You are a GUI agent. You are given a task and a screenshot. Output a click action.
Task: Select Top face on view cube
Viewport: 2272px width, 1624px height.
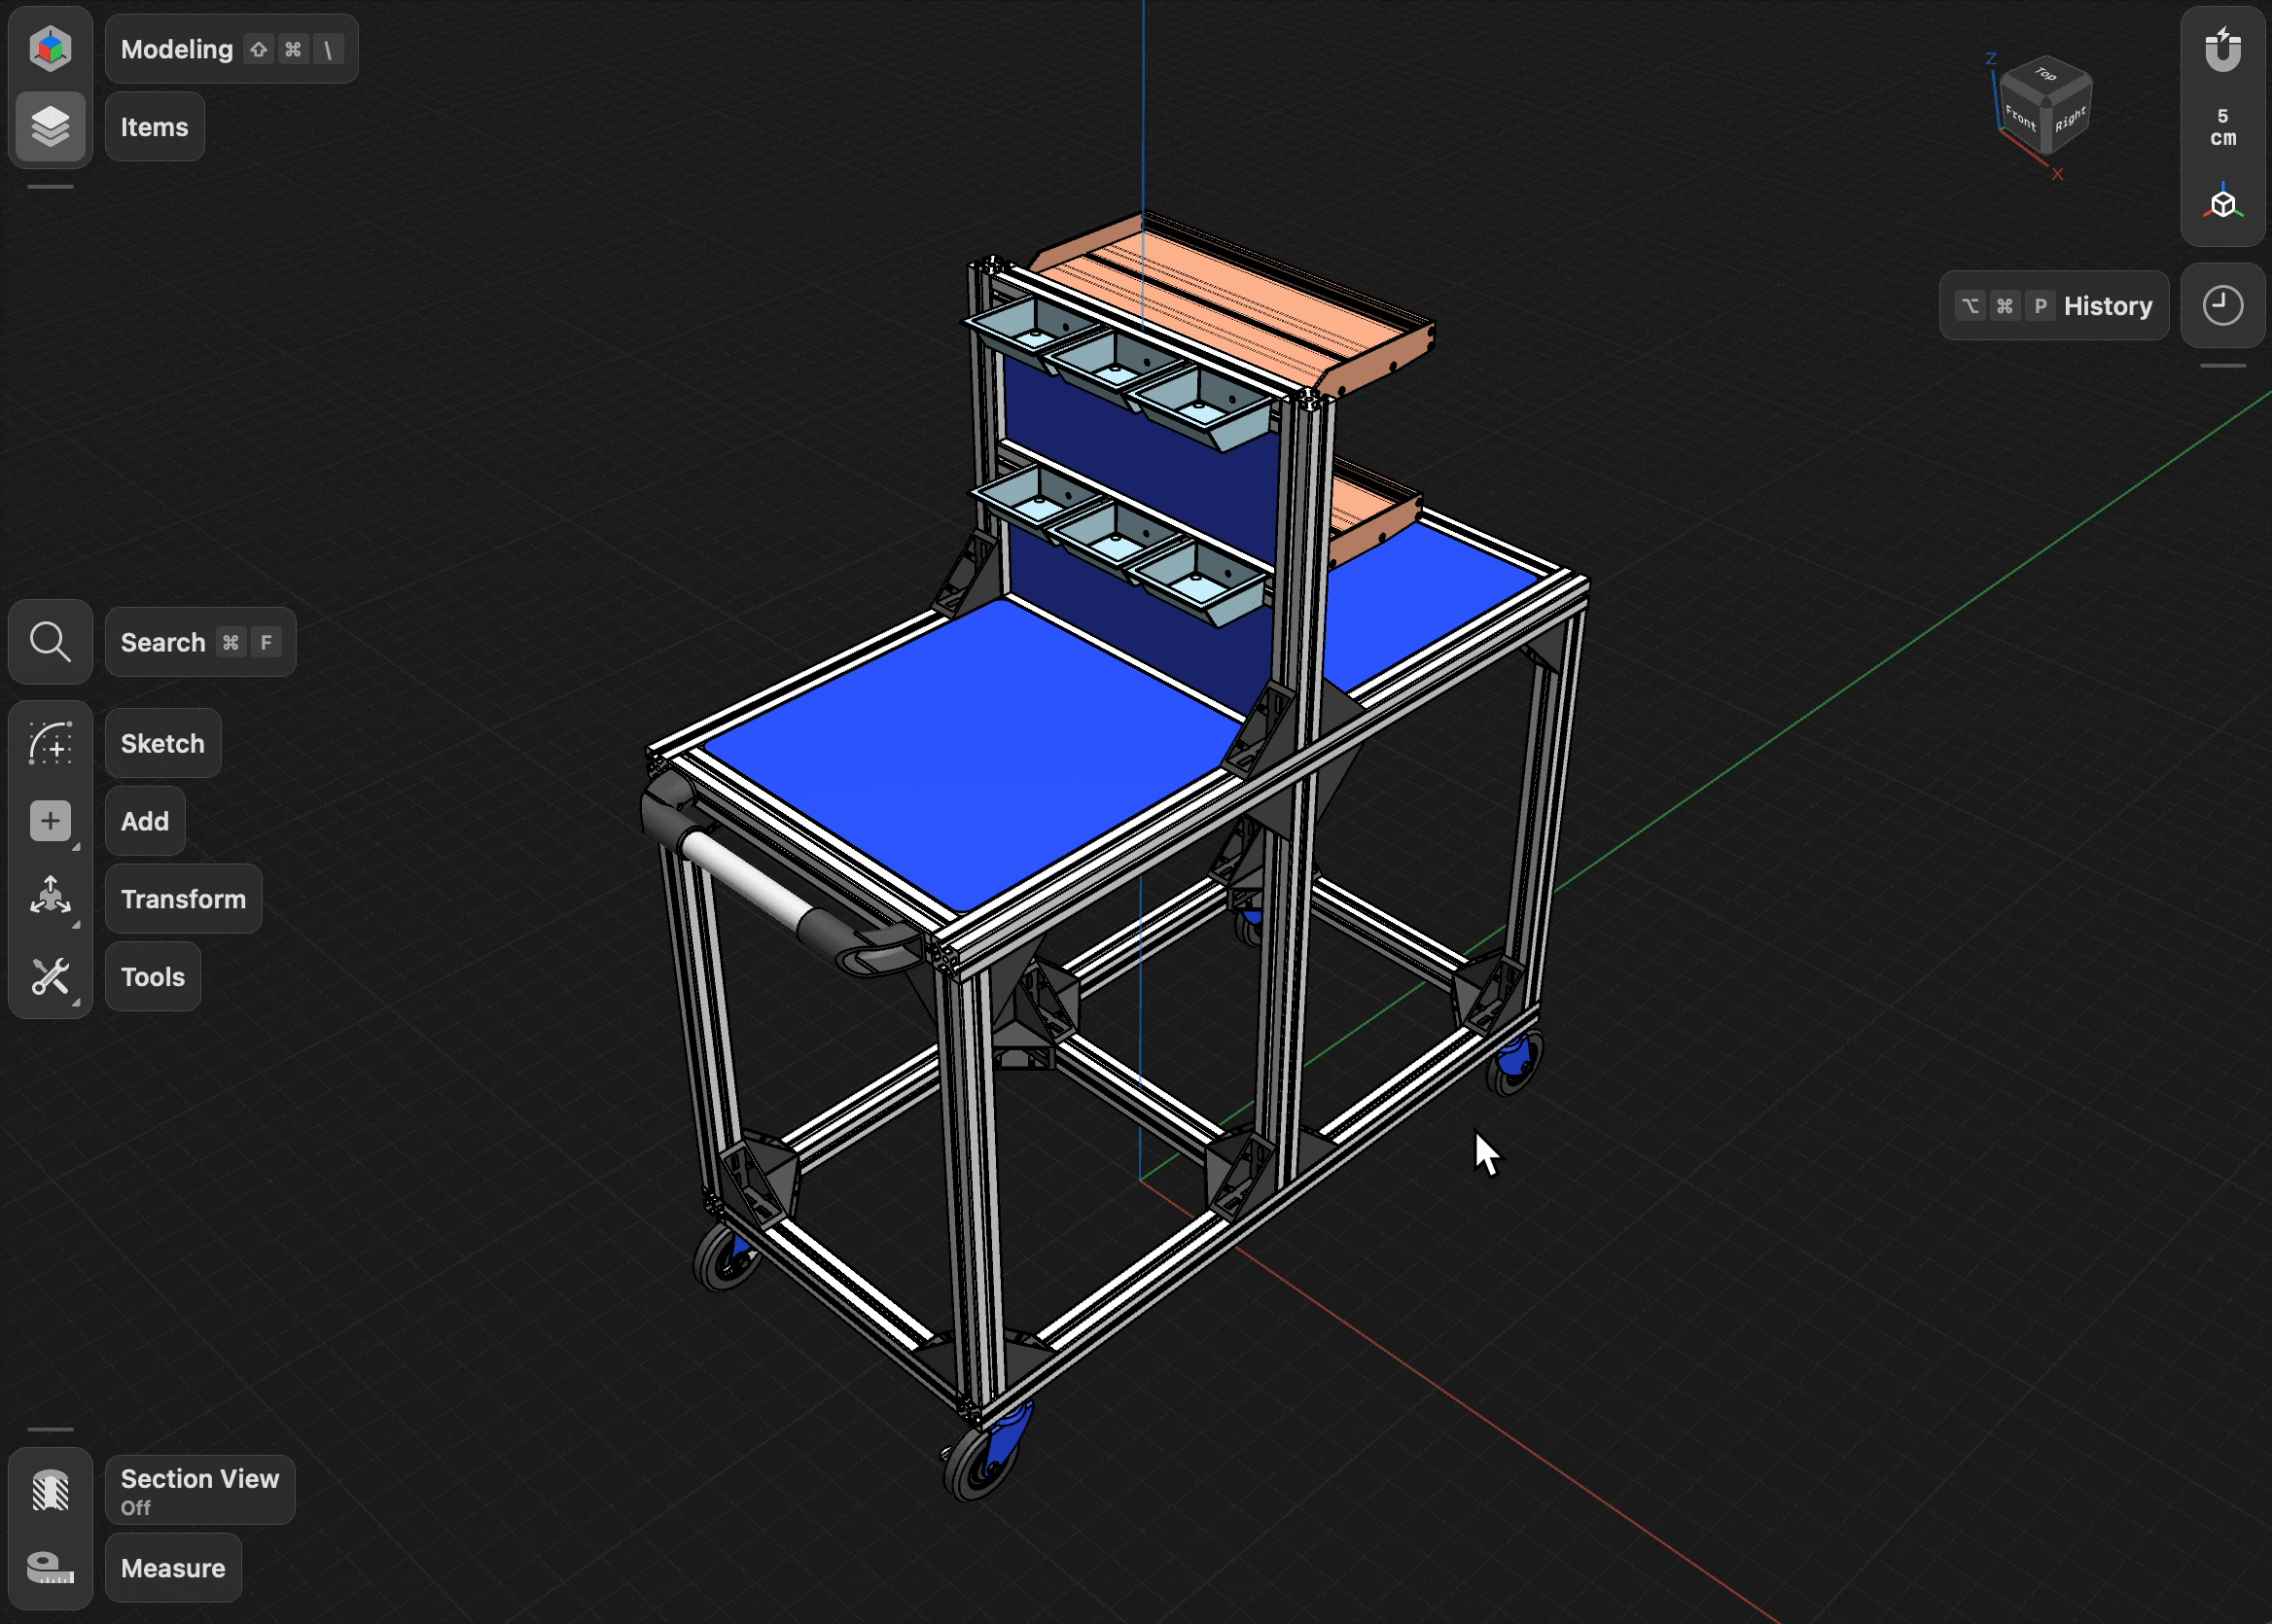click(2046, 76)
